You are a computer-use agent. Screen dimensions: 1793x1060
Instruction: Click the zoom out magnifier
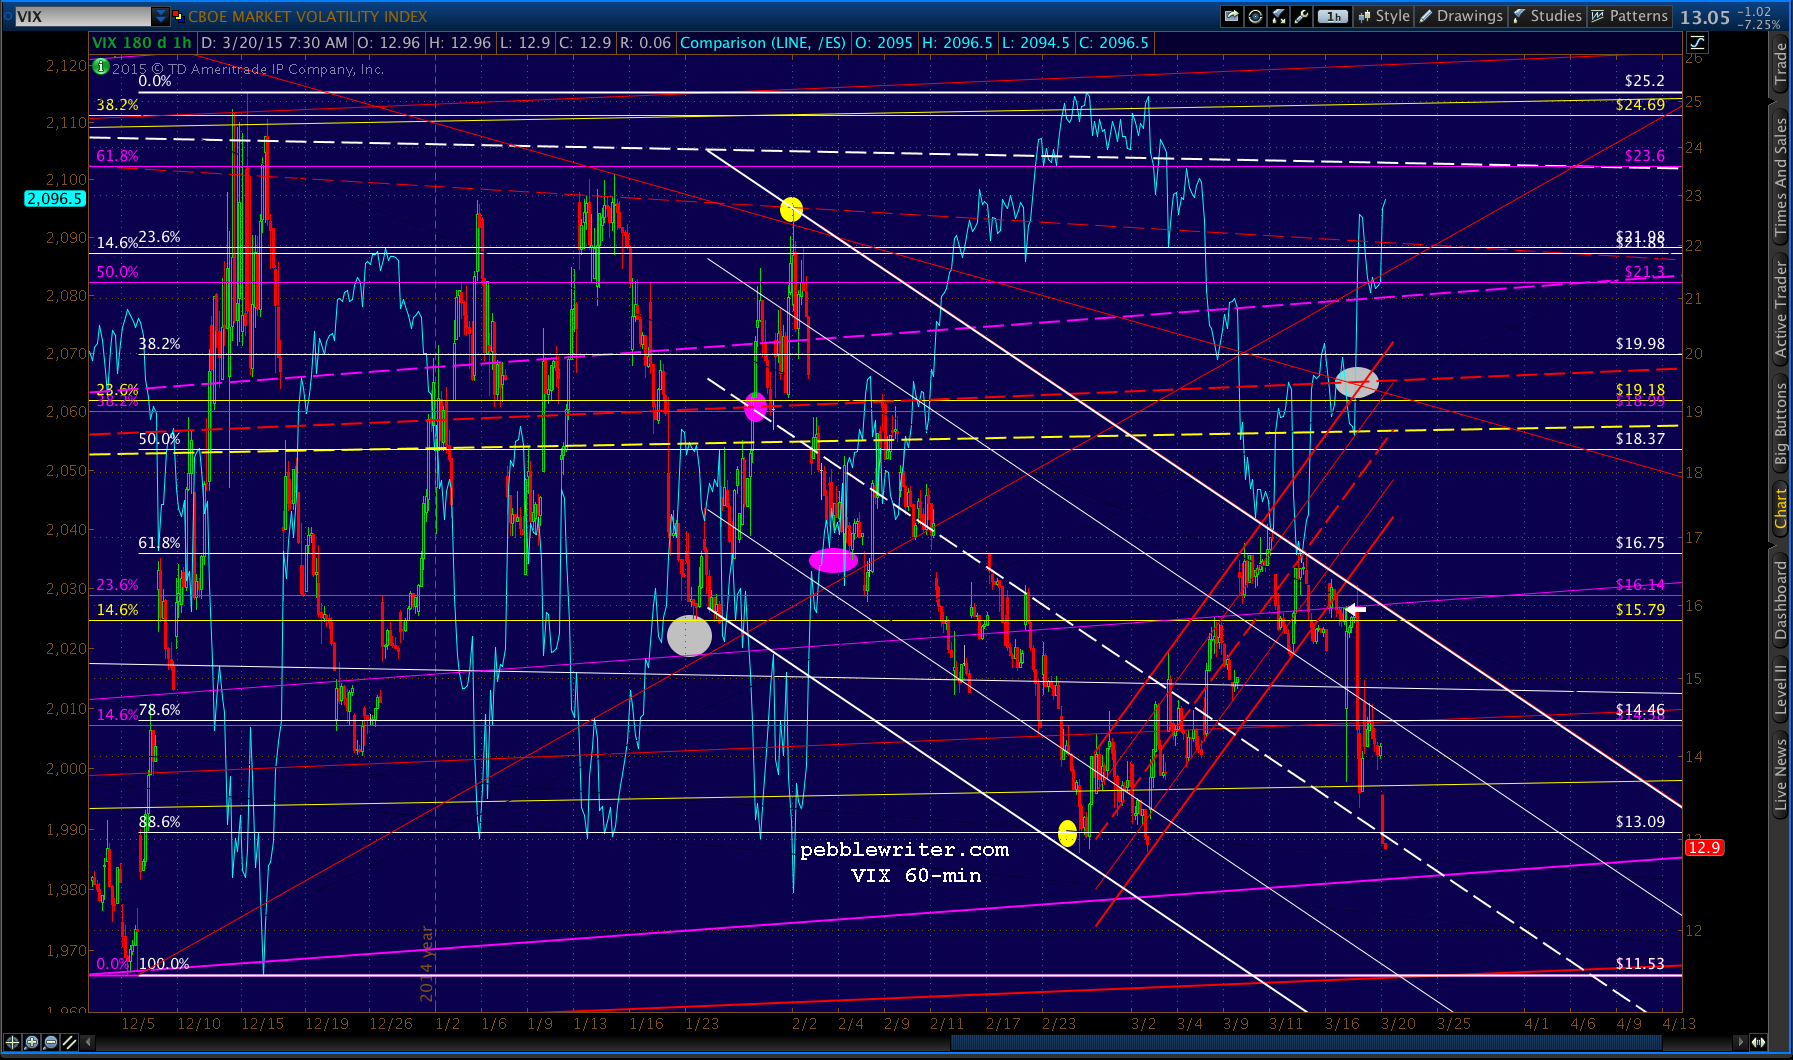coord(51,1042)
